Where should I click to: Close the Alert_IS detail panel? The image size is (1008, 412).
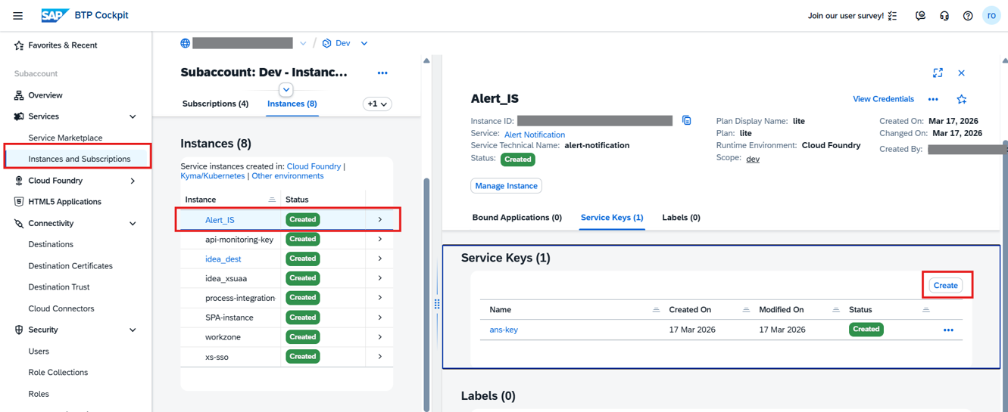[962, 73]
